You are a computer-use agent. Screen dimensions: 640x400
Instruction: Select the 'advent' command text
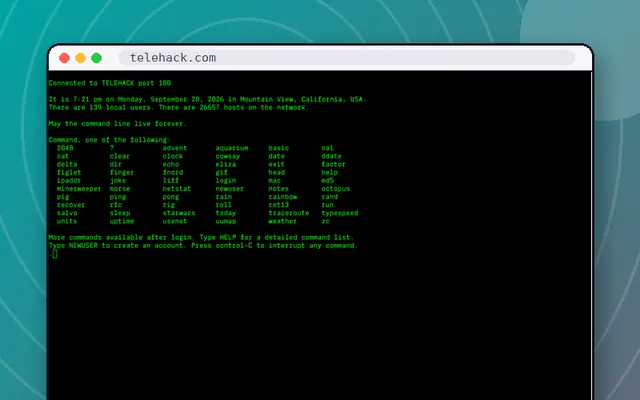(x=175, y=148)
